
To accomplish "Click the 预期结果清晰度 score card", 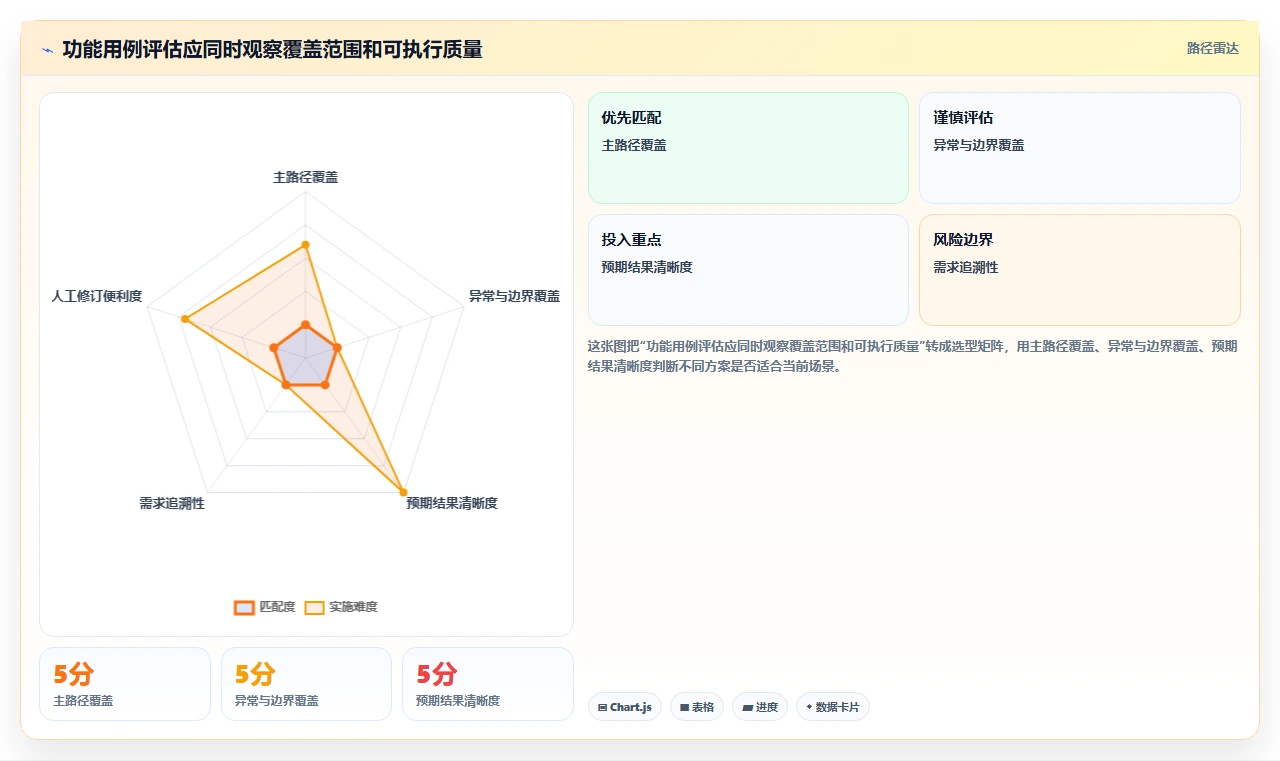I will click(x=488, y=684).
